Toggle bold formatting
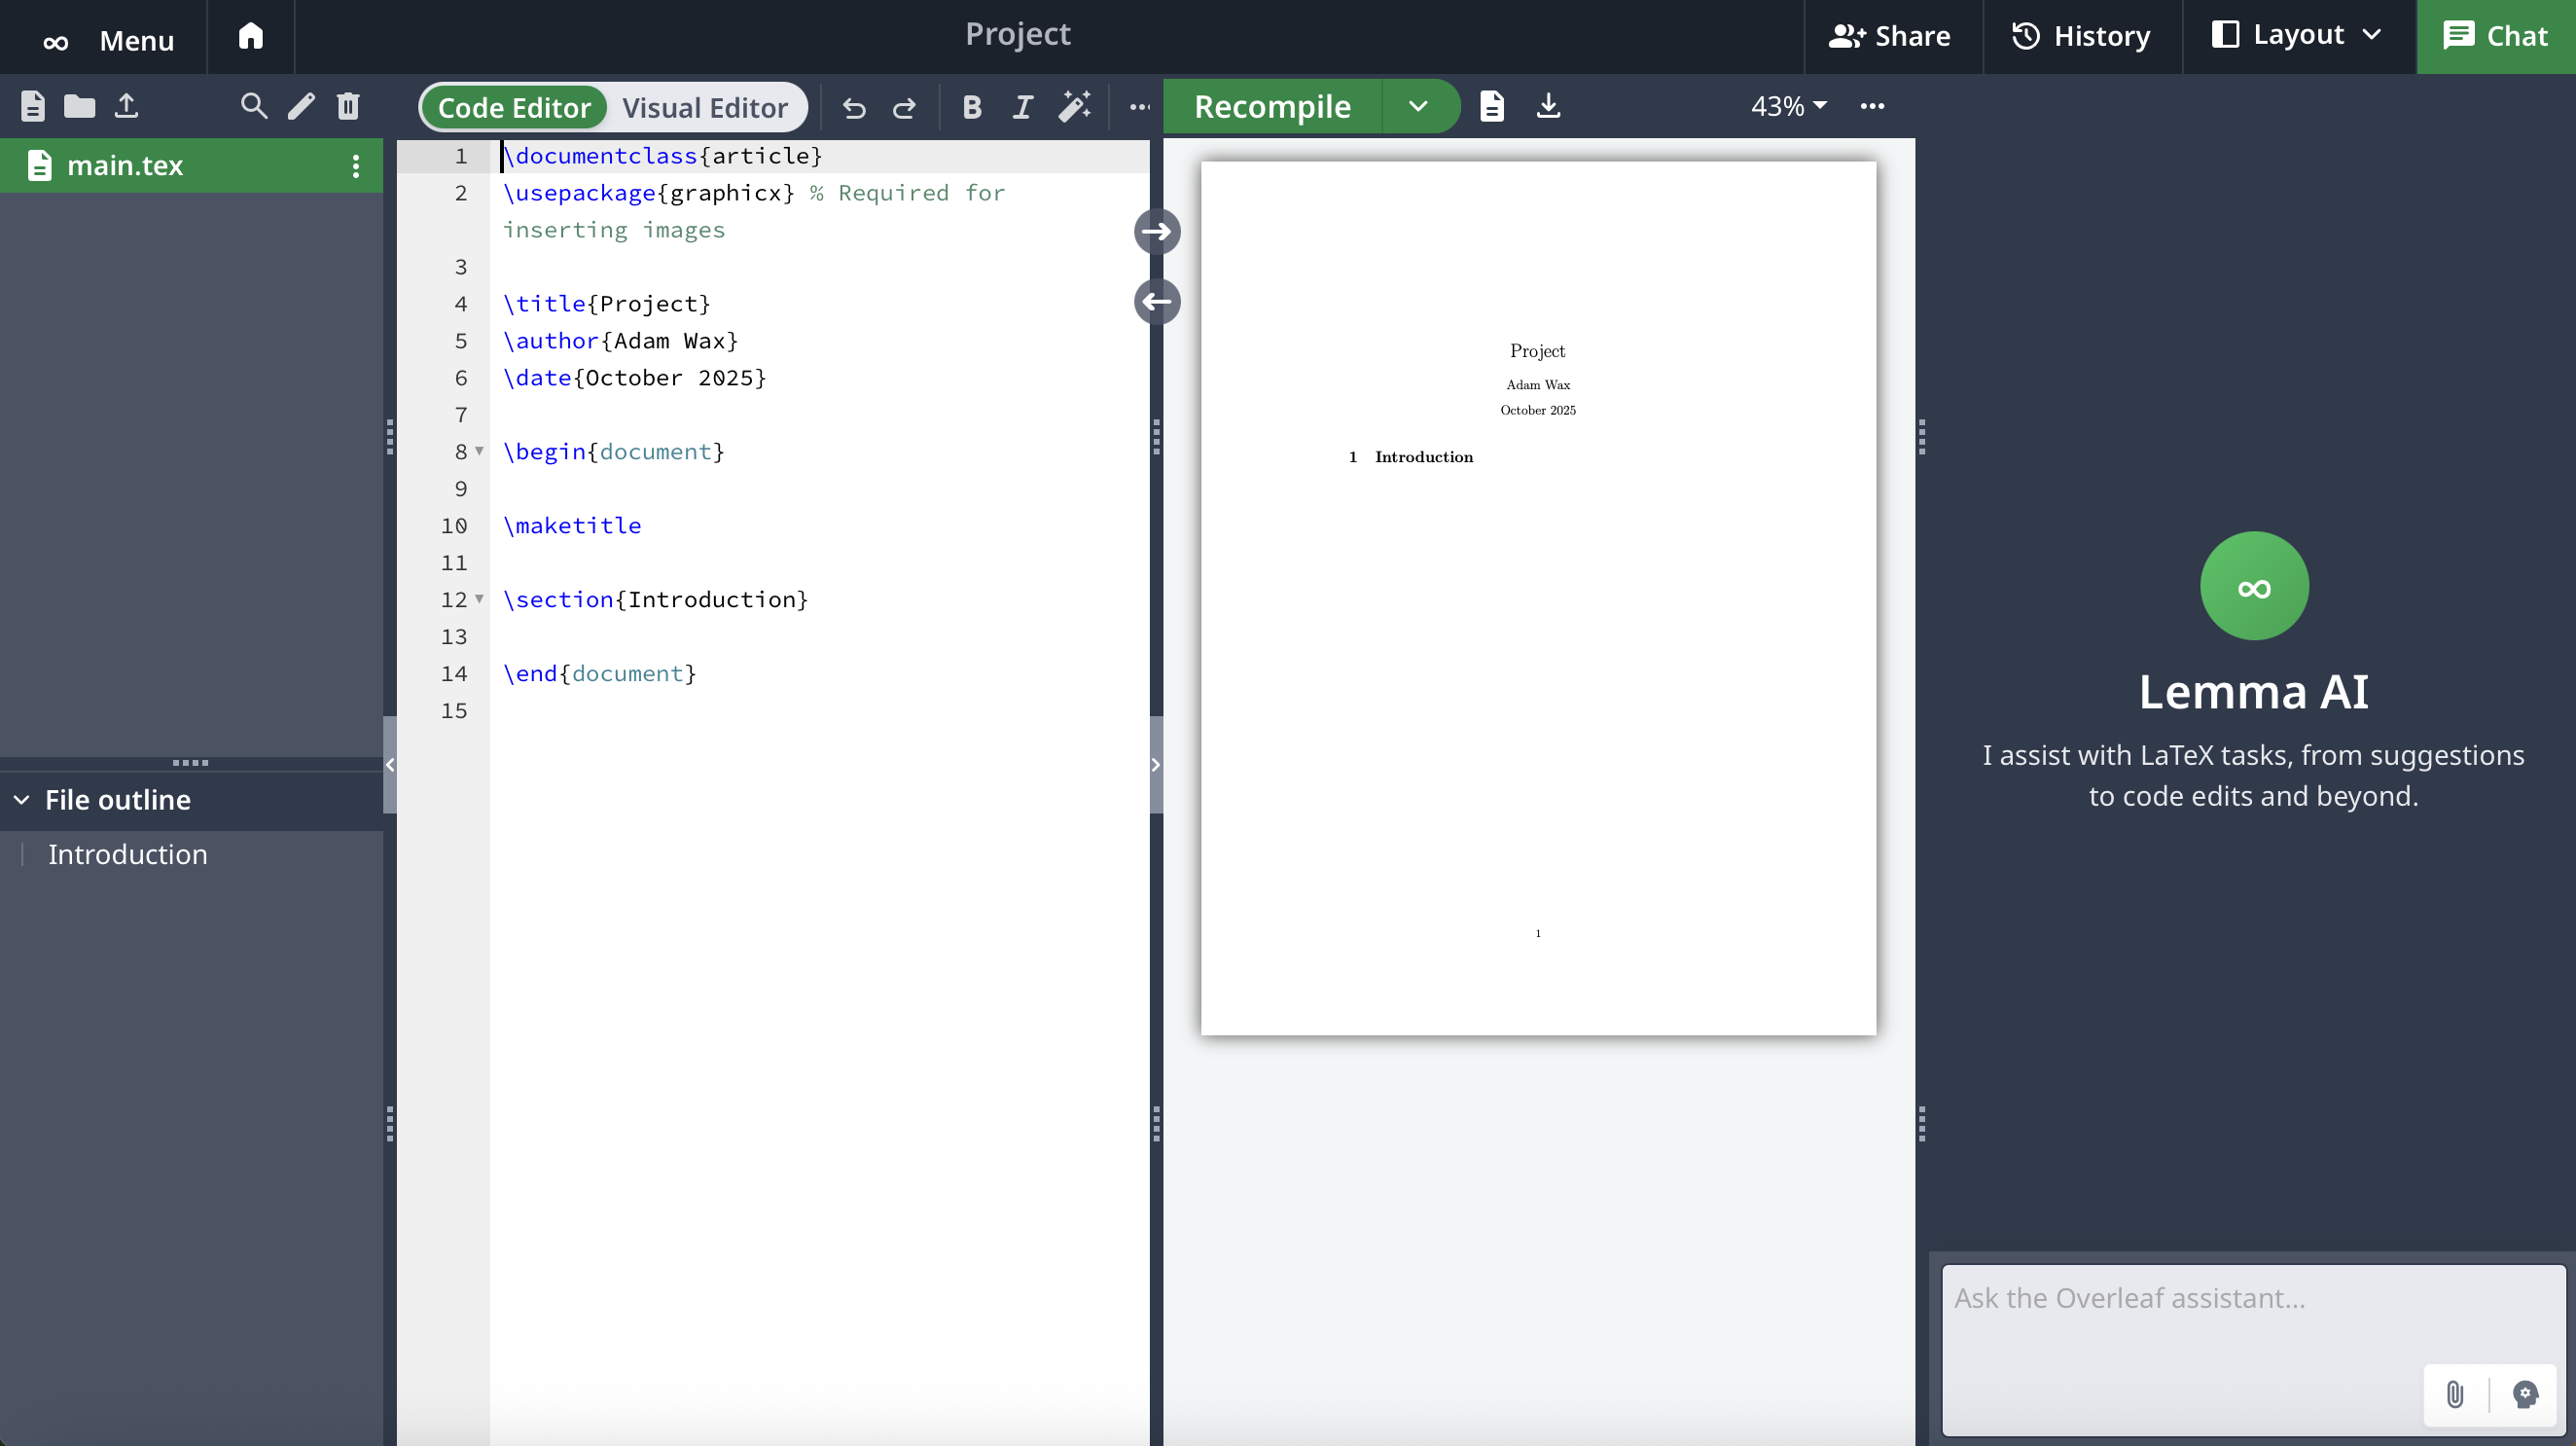 pyautogui.click(x=971, y=107)
